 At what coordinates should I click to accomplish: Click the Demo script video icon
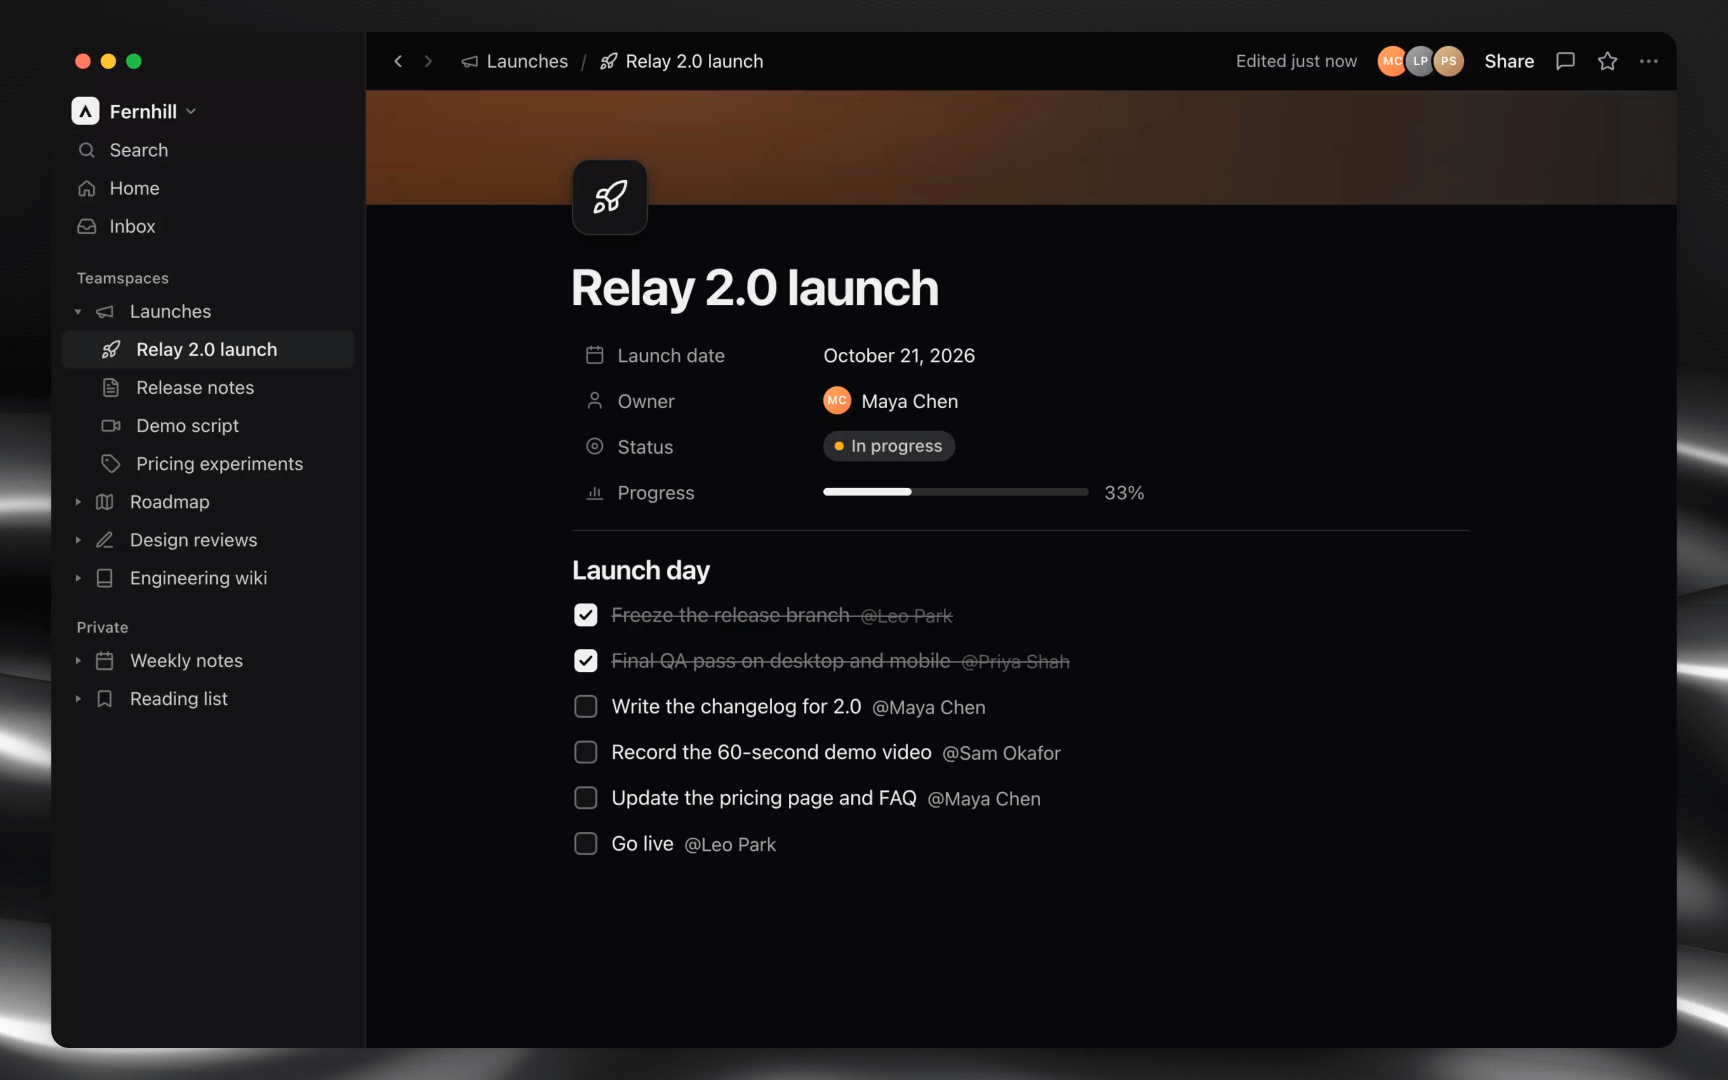[111, 425]
